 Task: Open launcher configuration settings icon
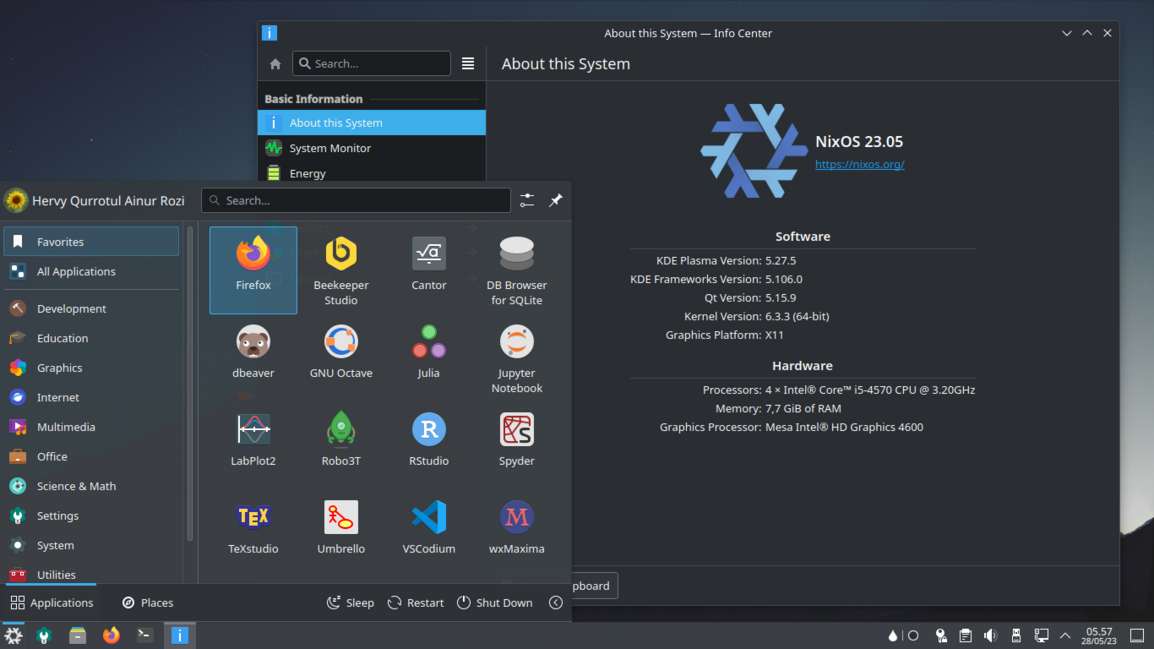pos(527,200)
